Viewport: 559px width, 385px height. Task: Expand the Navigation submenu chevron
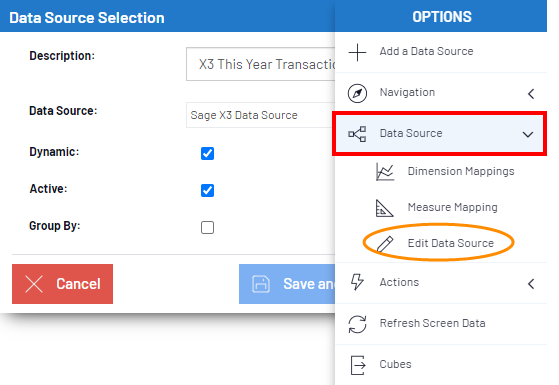[x=531, y=94]
